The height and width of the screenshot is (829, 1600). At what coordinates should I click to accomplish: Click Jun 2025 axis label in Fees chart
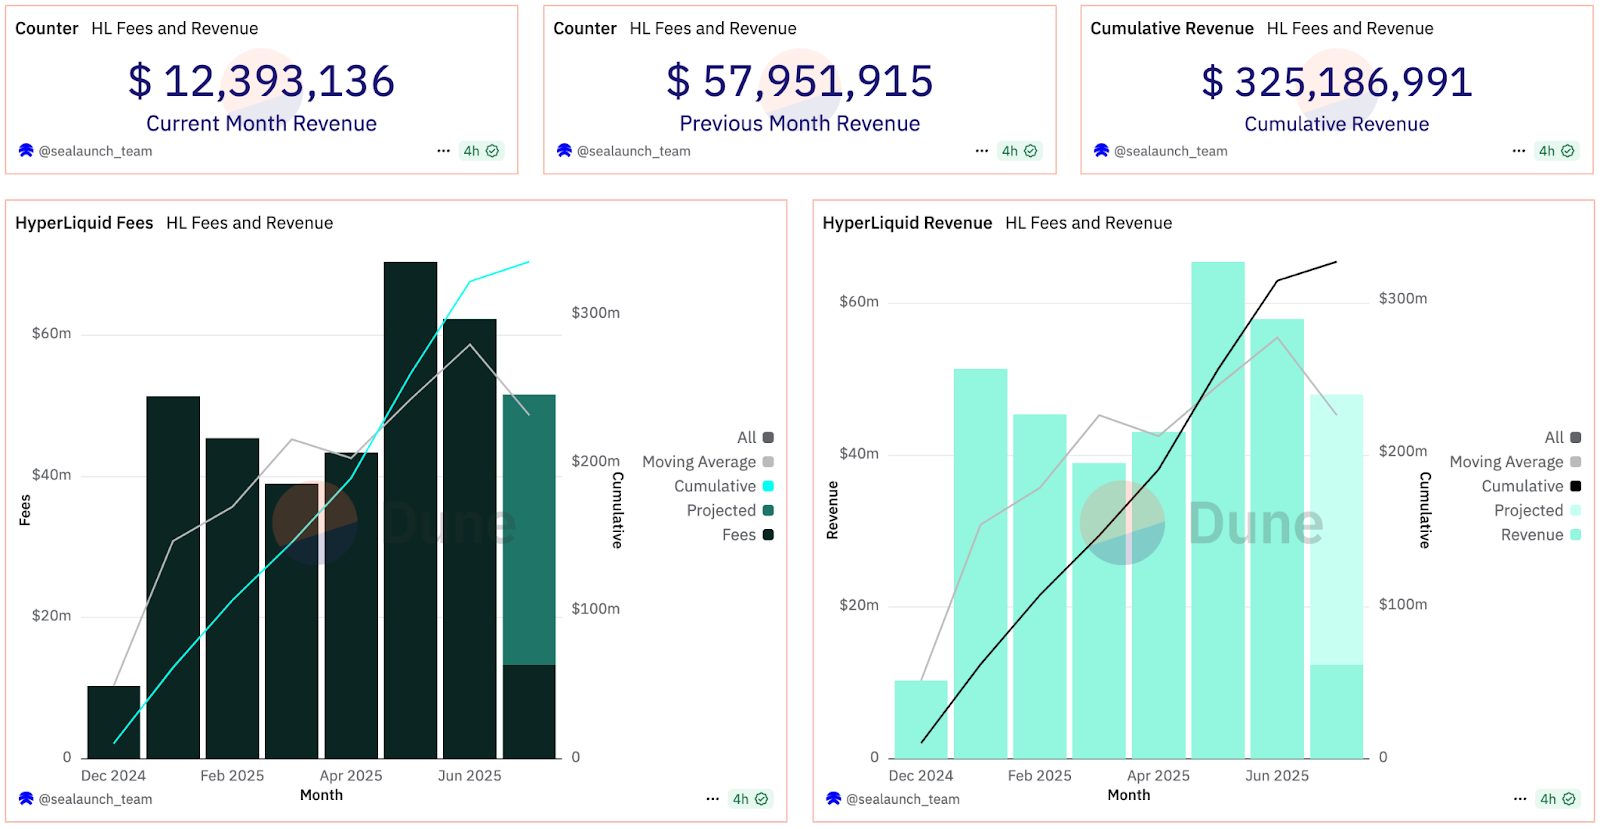(x=470, y=776)
